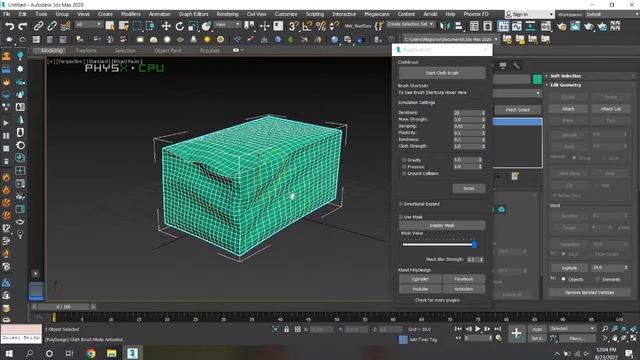Open the Sign In dropdown
This screenshot has height=360, width=640.
[x=529, y=14]
